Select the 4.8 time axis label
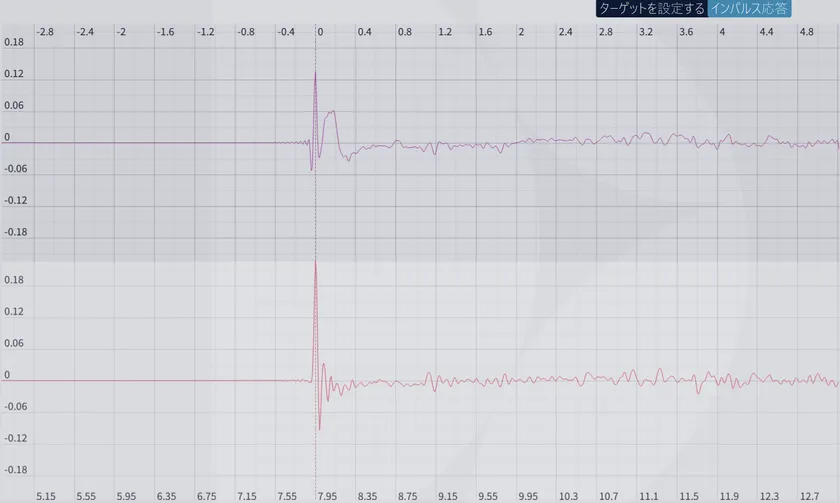The height and width of the screenshot is (503, 840). point(806,32)
